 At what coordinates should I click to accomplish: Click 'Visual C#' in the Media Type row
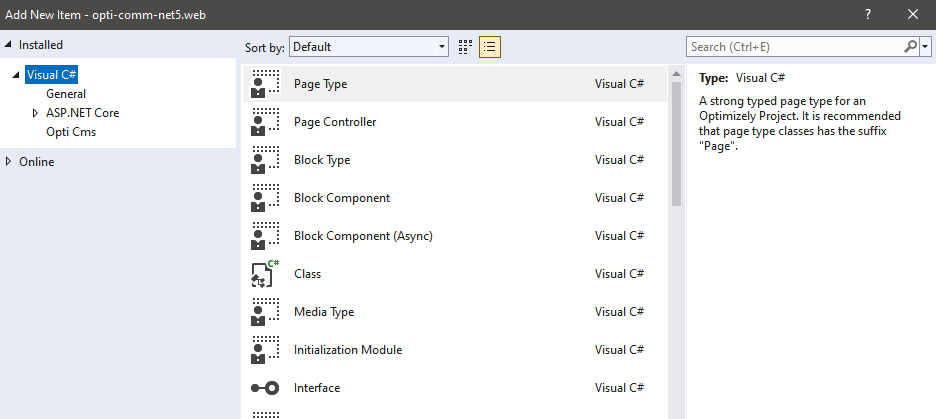pos(620,312)
